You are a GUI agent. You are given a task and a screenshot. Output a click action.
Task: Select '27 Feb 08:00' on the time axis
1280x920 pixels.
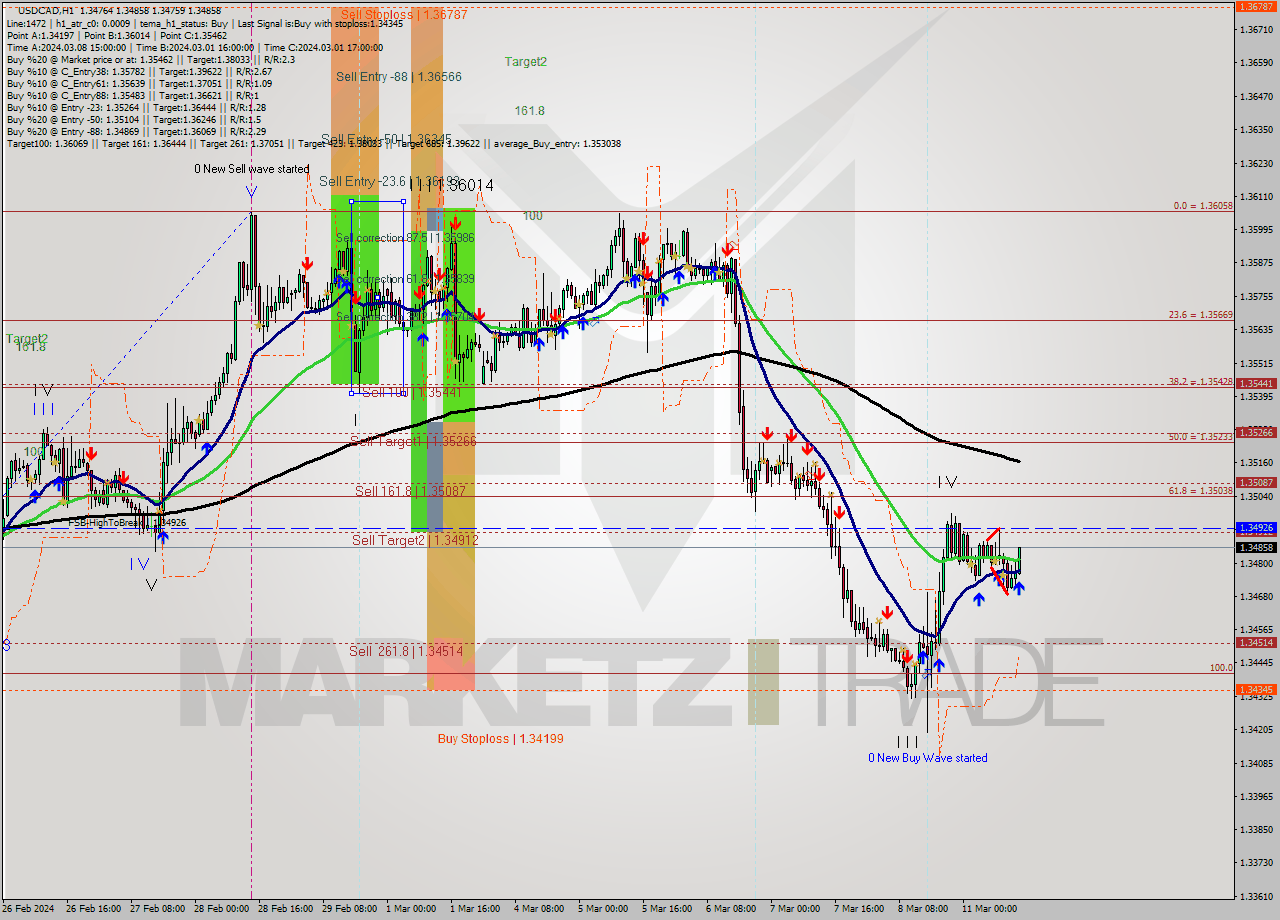156,909
